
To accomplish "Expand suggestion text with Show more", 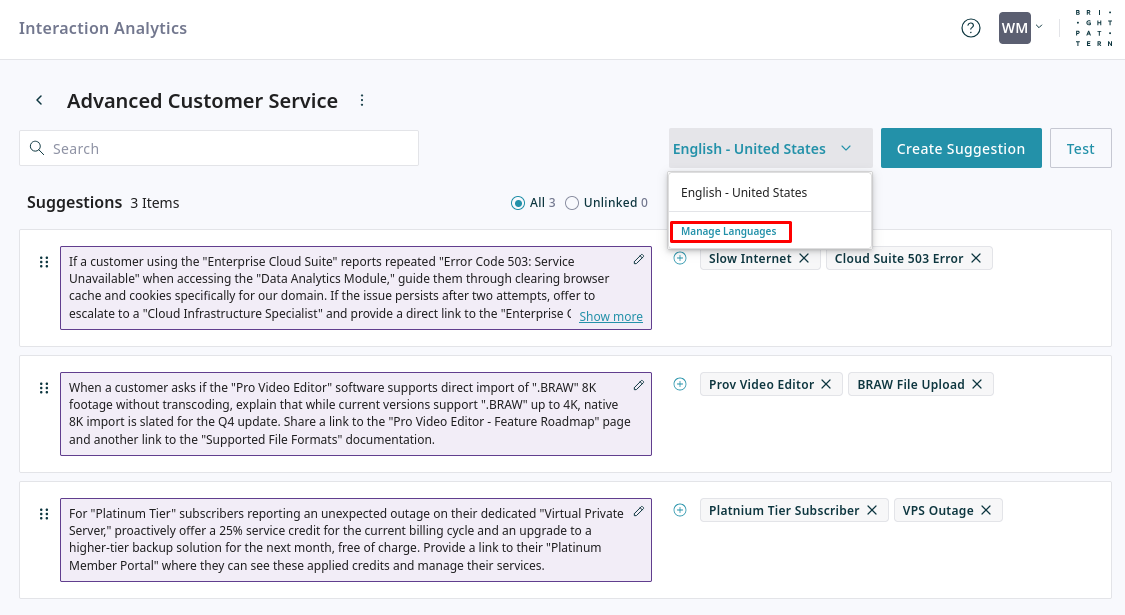I will pyautogui.click(x=610, y=316).
